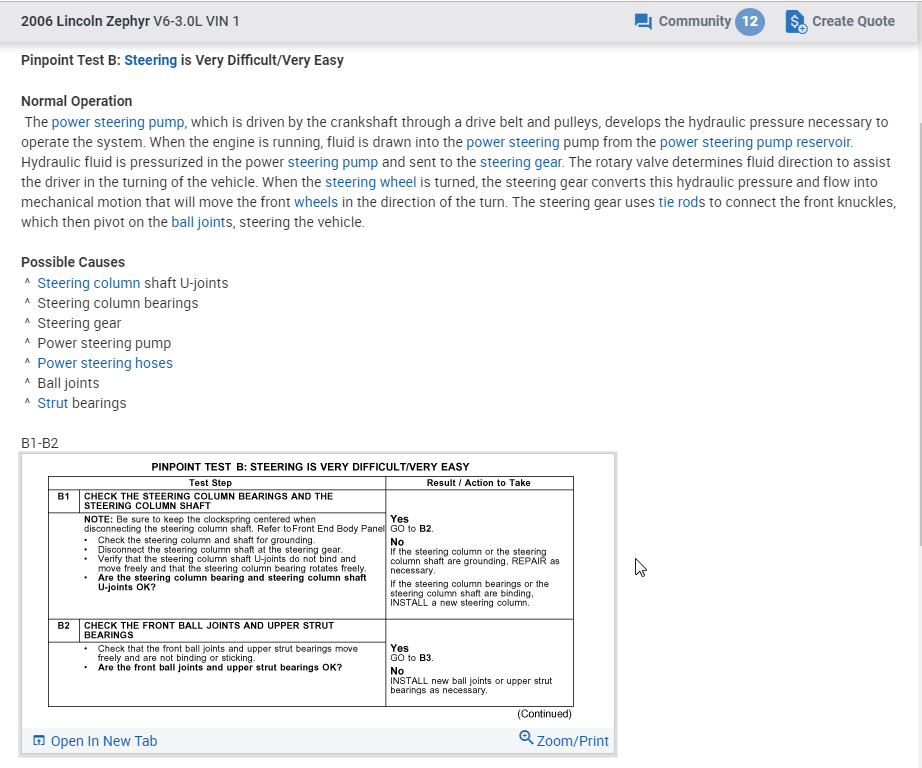Open In New Tab text link
Screen dimensions: 922x768
click(104, 741)
